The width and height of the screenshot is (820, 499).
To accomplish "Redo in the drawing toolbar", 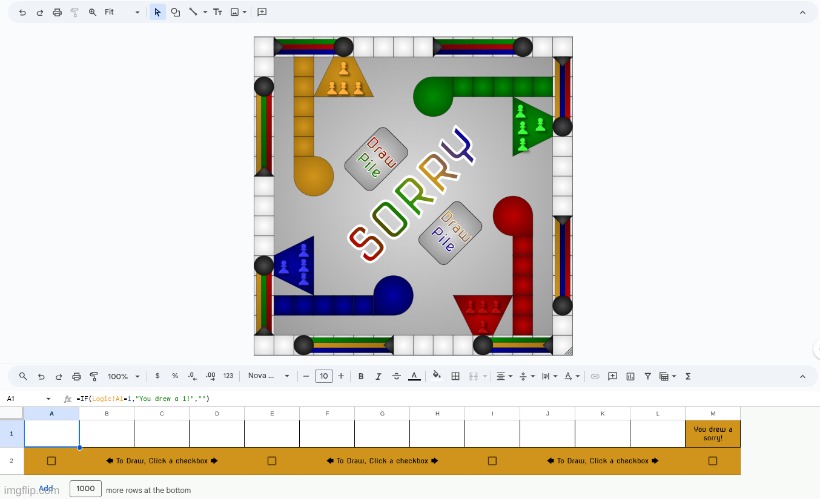I will (40, 12).
